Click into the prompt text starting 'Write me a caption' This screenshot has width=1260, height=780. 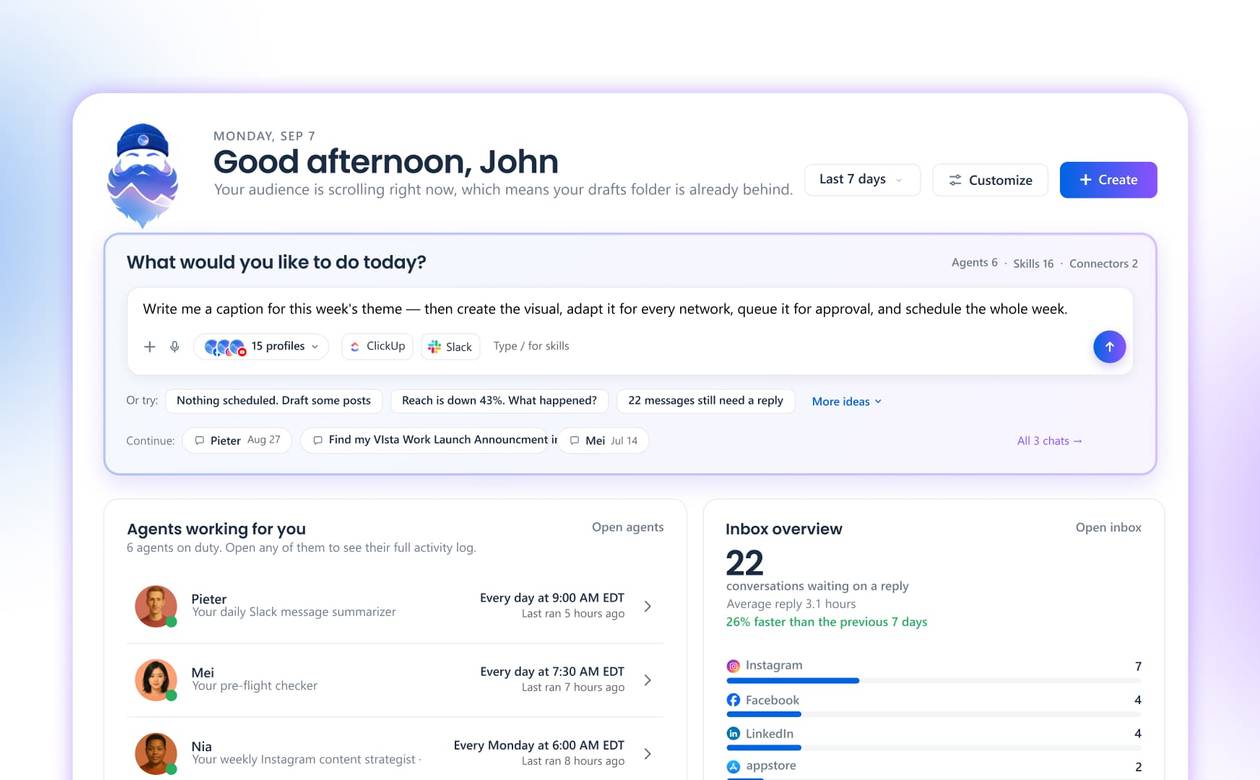point(605,309)
